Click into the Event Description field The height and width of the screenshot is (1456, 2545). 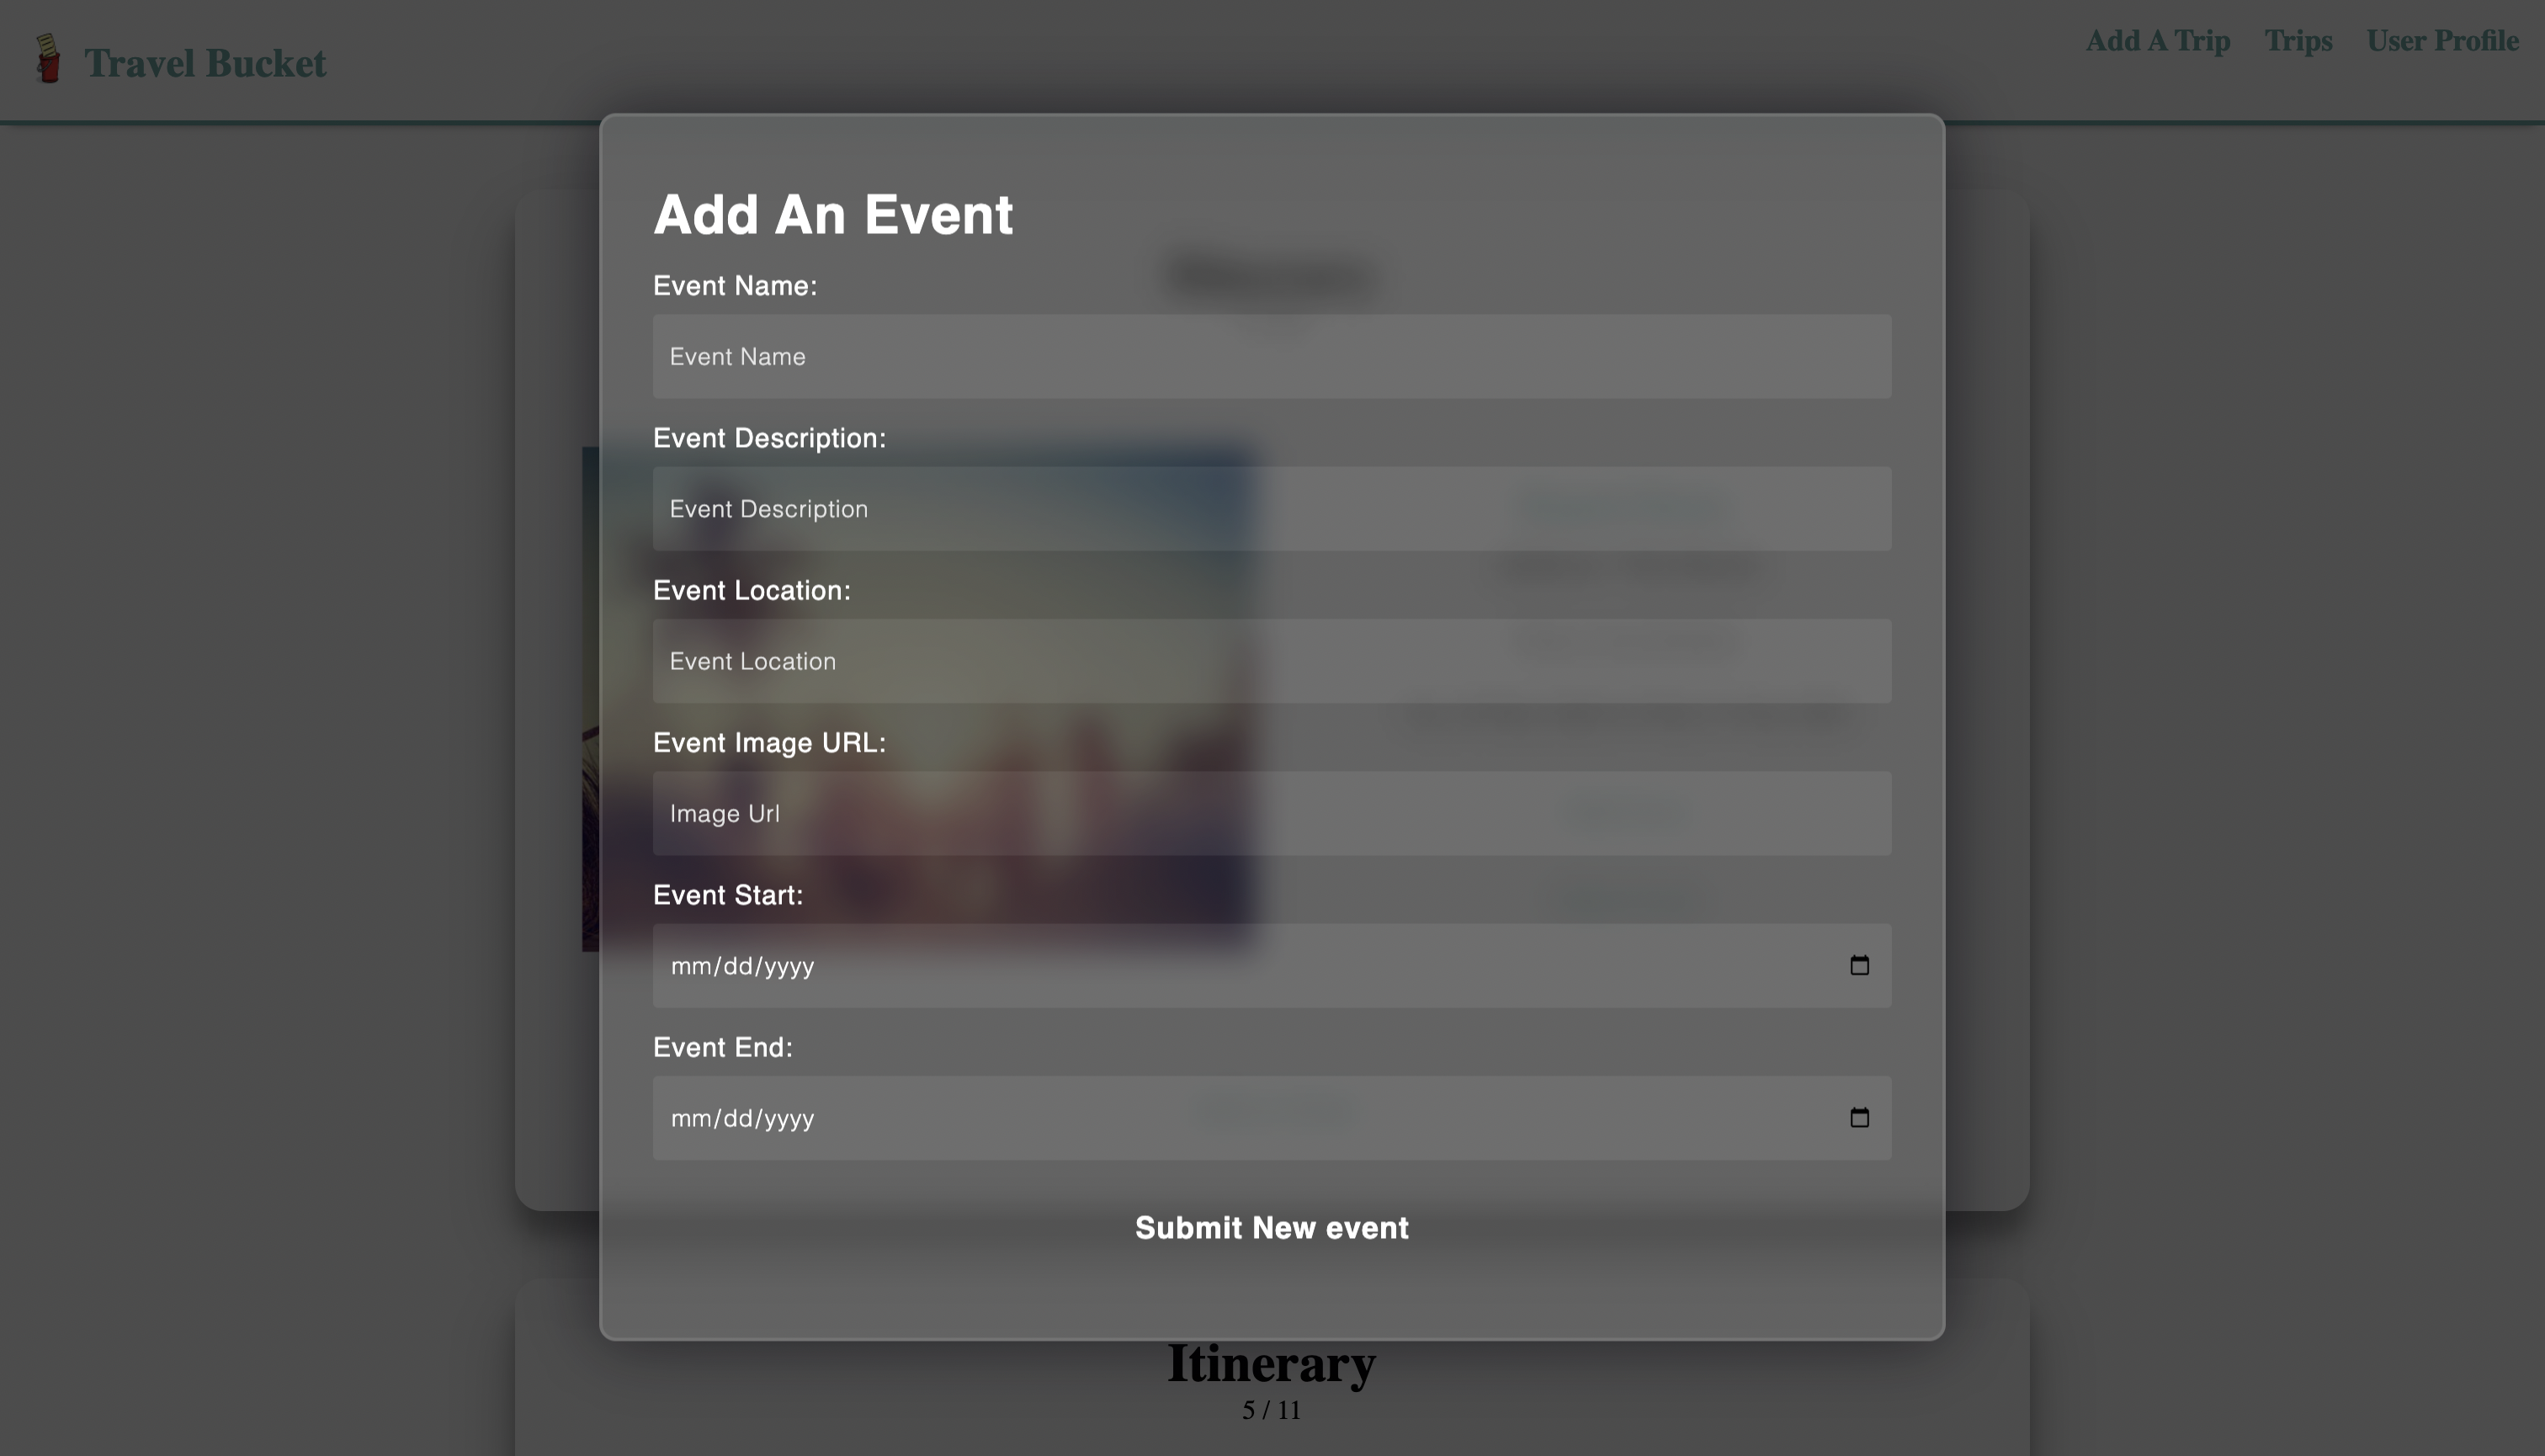tap(1272, 509)
